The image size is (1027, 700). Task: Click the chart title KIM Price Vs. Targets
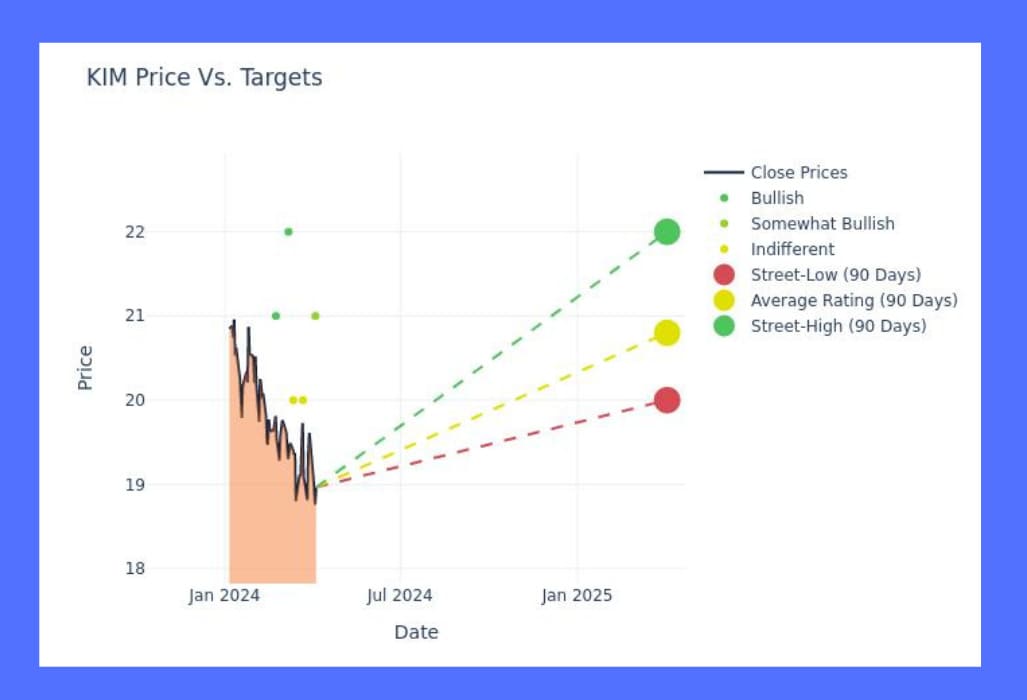click(x=204, y=78)
